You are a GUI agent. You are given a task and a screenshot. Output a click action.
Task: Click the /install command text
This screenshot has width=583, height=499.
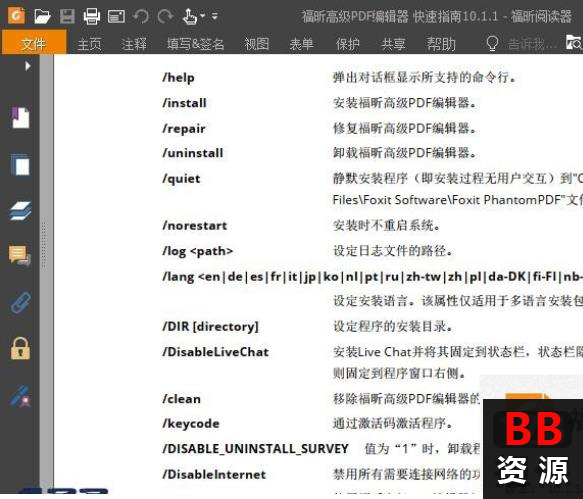pos(184,103)
